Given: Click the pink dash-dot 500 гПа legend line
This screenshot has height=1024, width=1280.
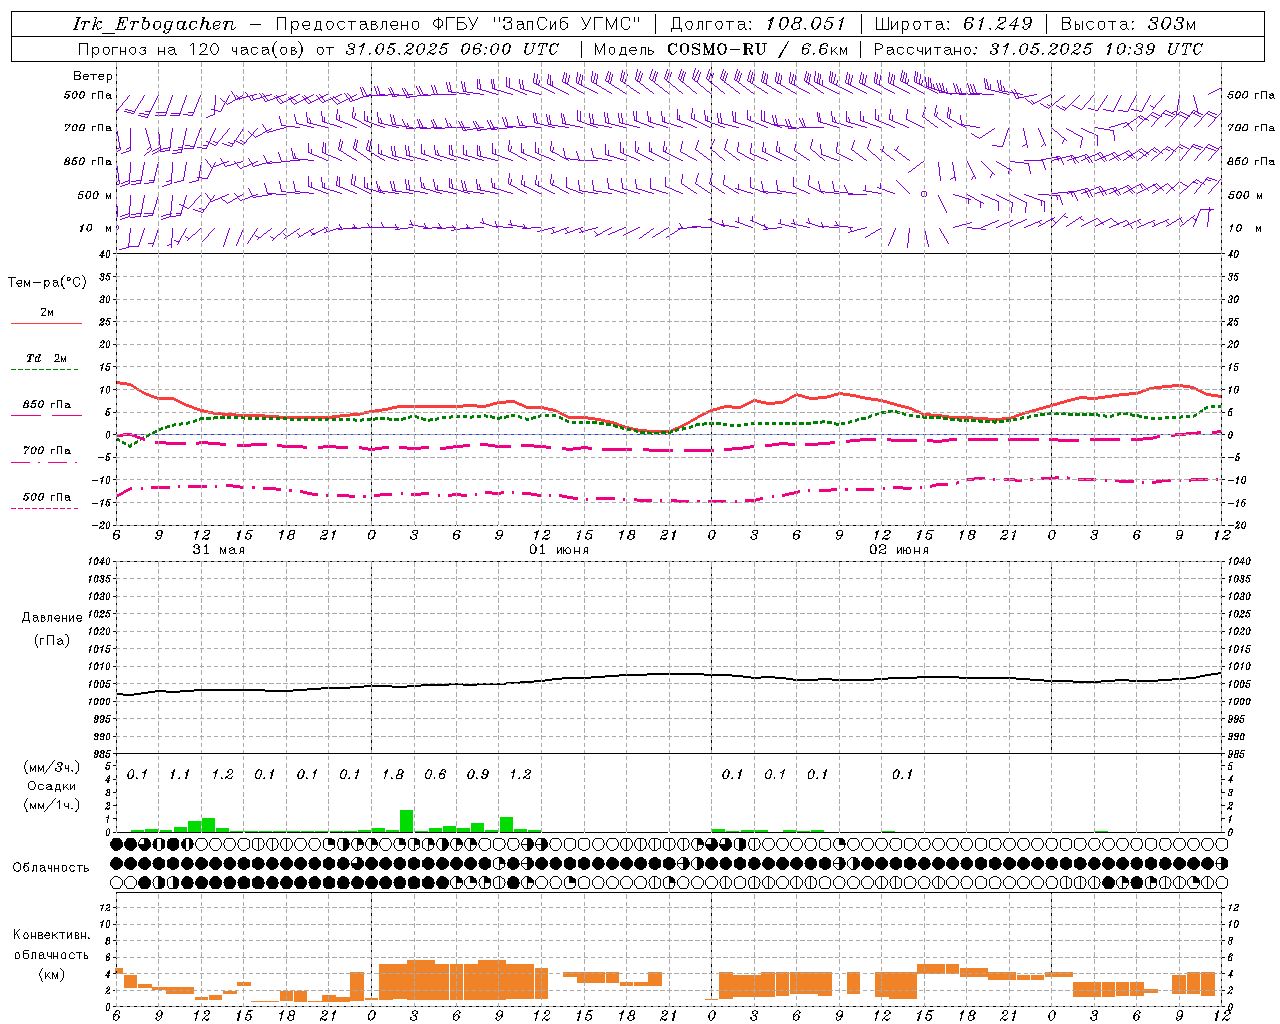Looking at the screenshot, I should 46,508.
